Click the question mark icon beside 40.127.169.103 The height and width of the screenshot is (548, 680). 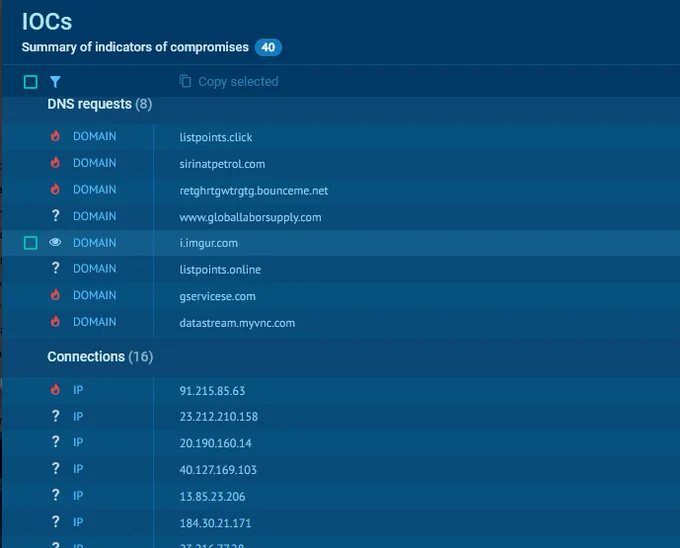pos(55,469)
